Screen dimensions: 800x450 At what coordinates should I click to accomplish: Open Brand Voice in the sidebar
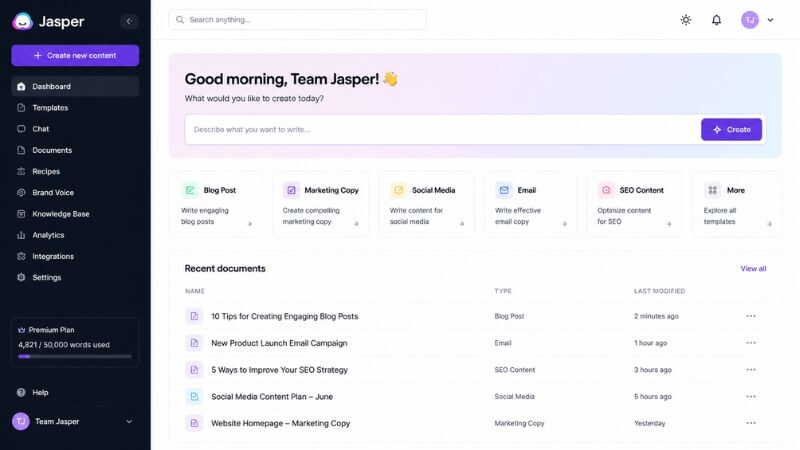tap(75, 193)
